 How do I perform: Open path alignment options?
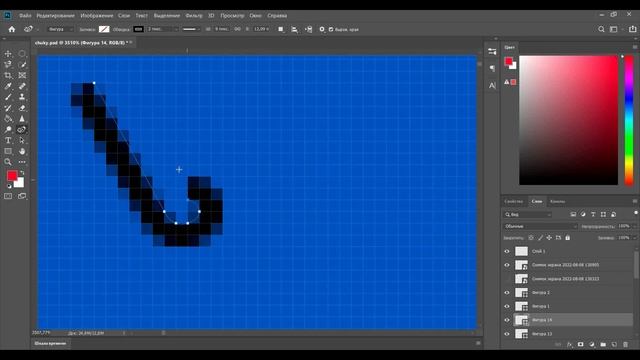tap(294, 29)
